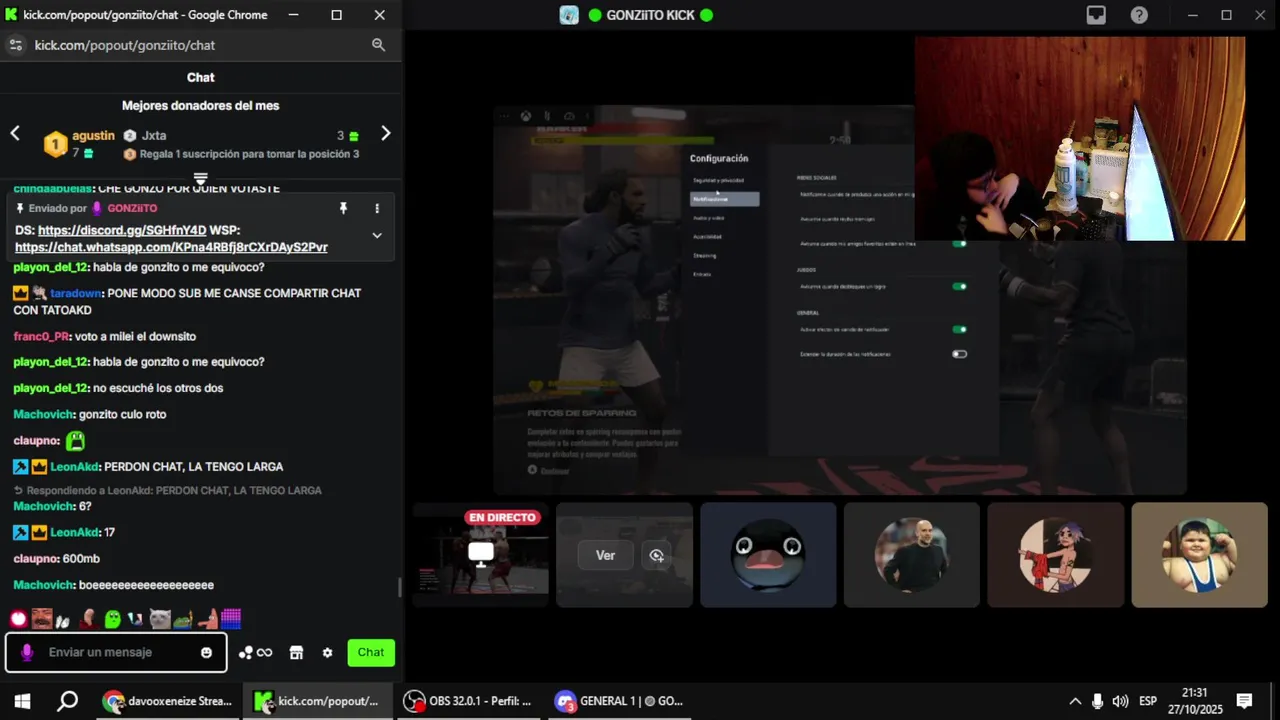Click the EN DIRECTO live stream tile

click(x=481, y=555)
